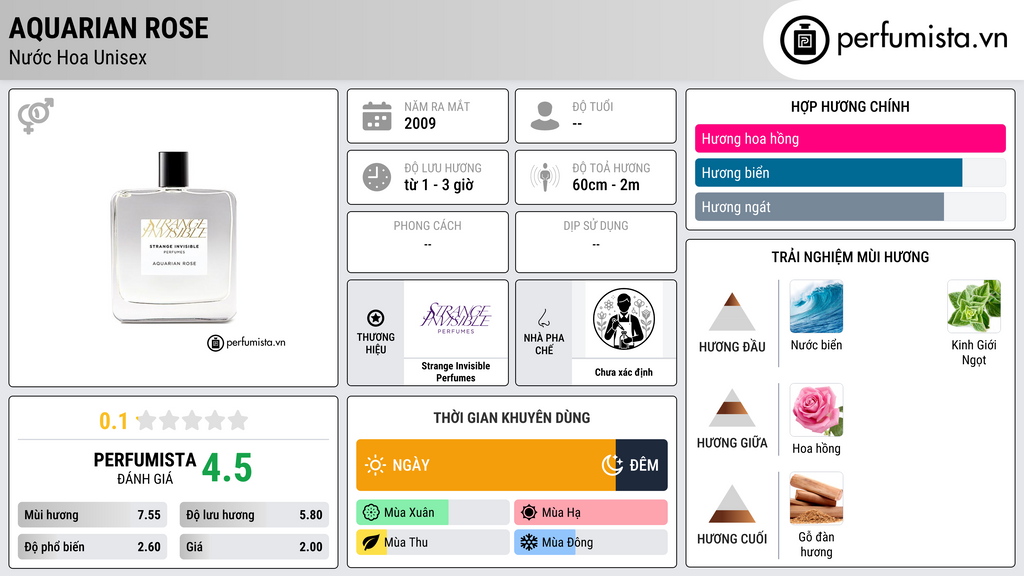
Task: Click the clock icon for longevity
Action: coord(377,177)
